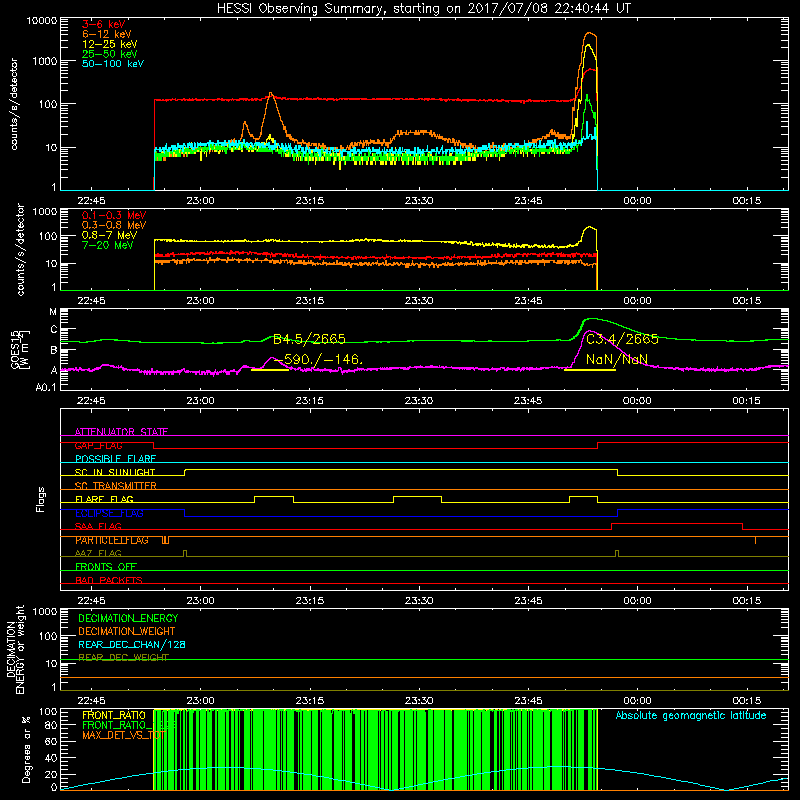Click yellow interval bar under B4.5 flare
The height and width of the screenshot is (800, 800).
coord(270,370)
